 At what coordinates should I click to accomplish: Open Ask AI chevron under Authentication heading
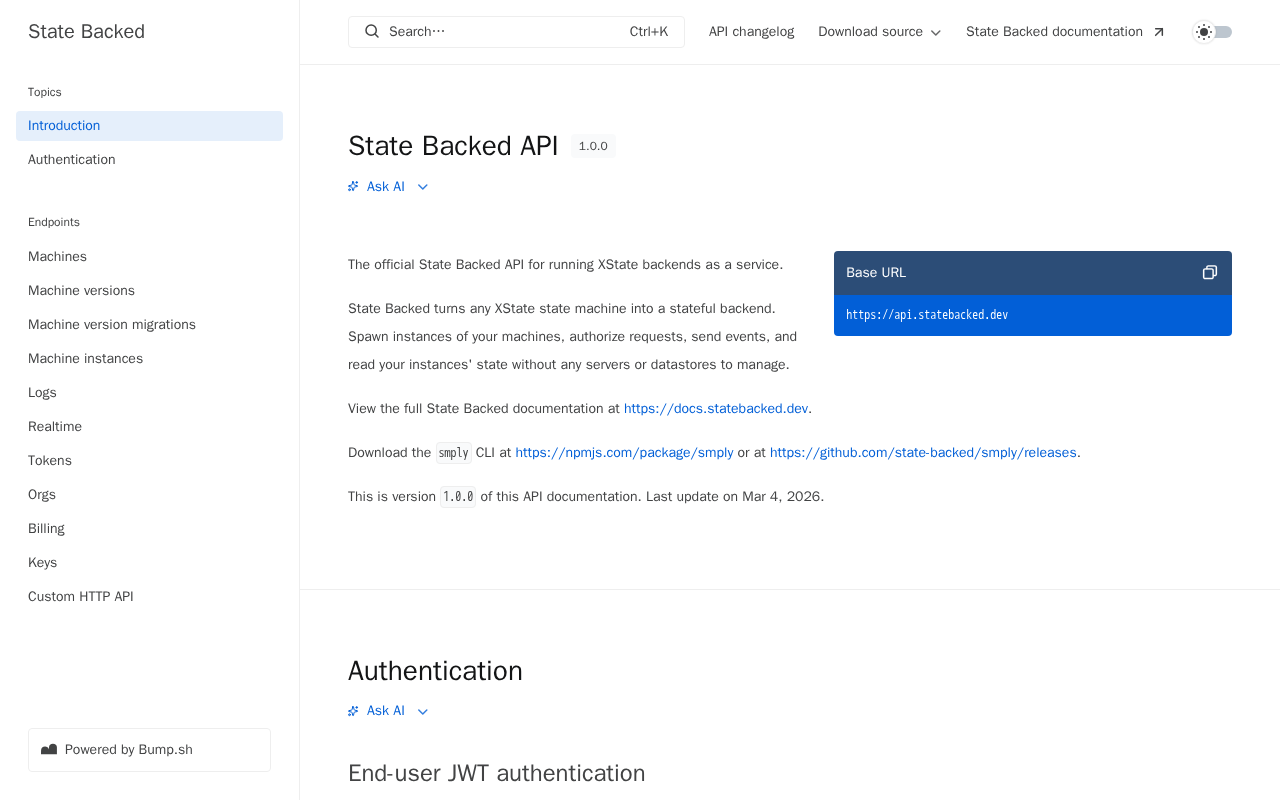[423, 711]
